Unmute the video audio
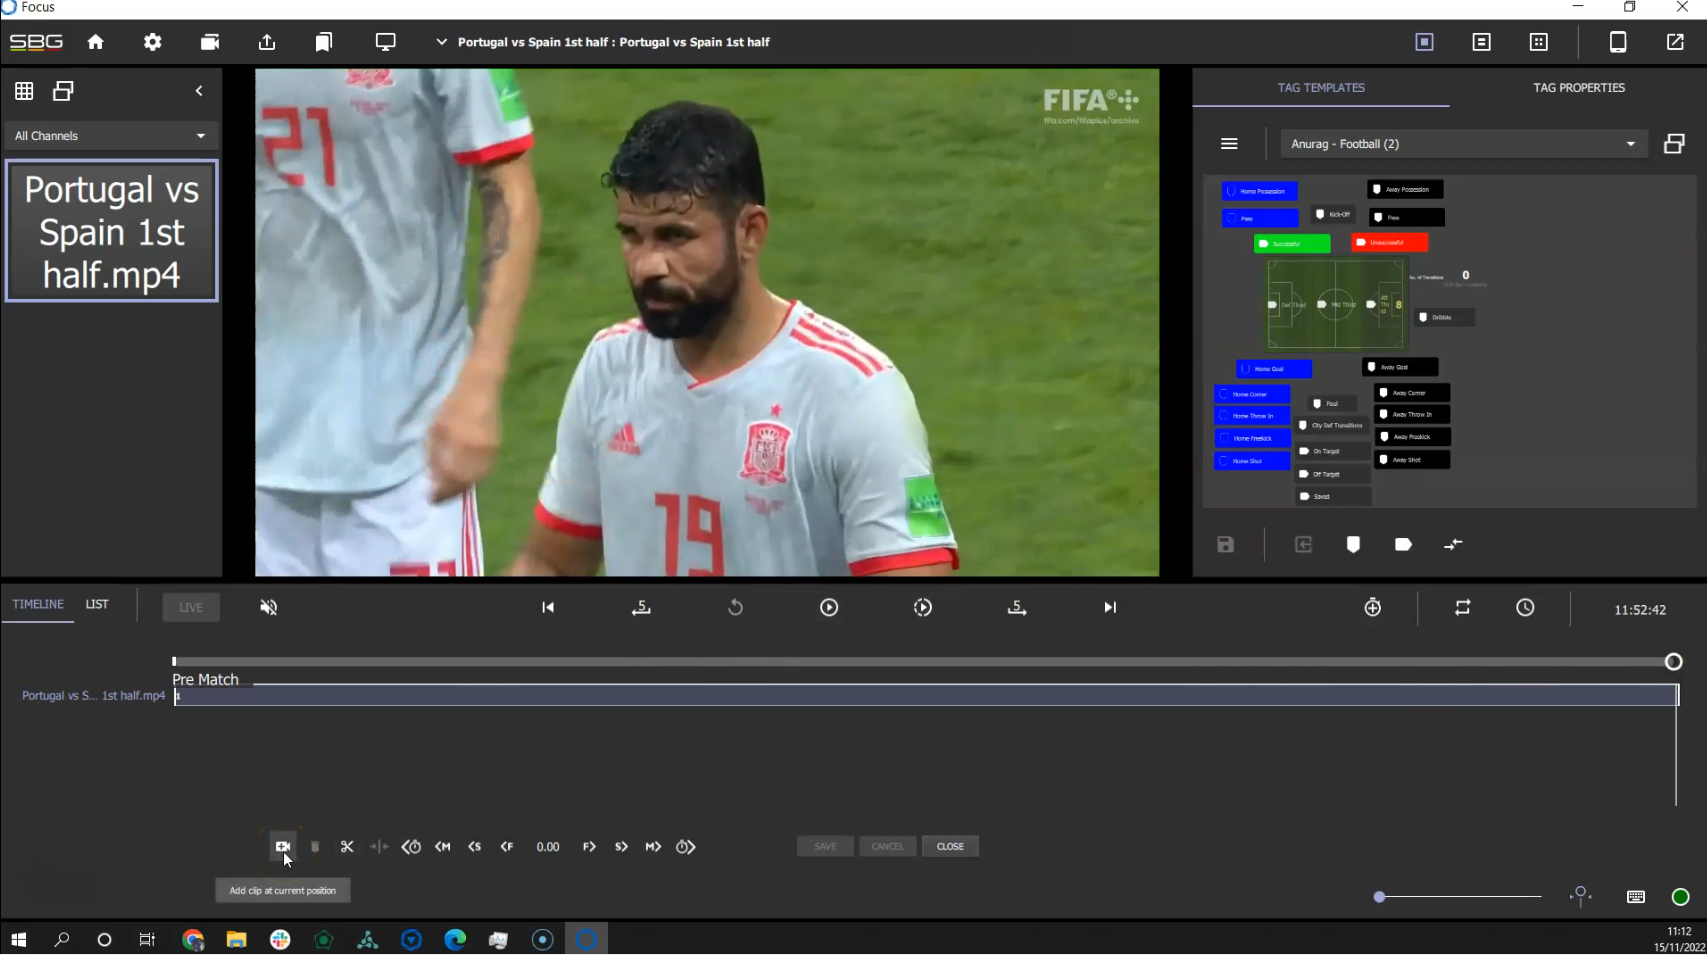 269,608
